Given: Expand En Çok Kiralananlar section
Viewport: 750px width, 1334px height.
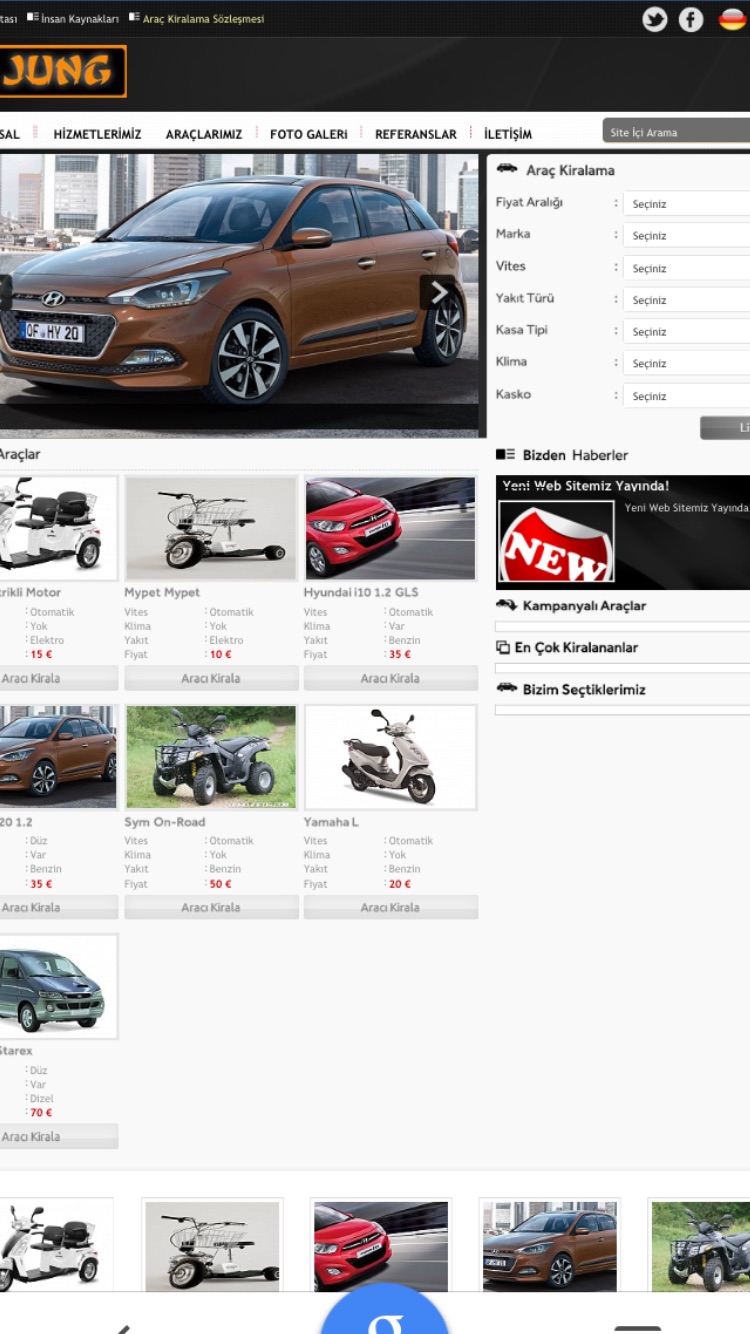Looking at the screenshot, I should pyautogui.click(x=576, y=647).
